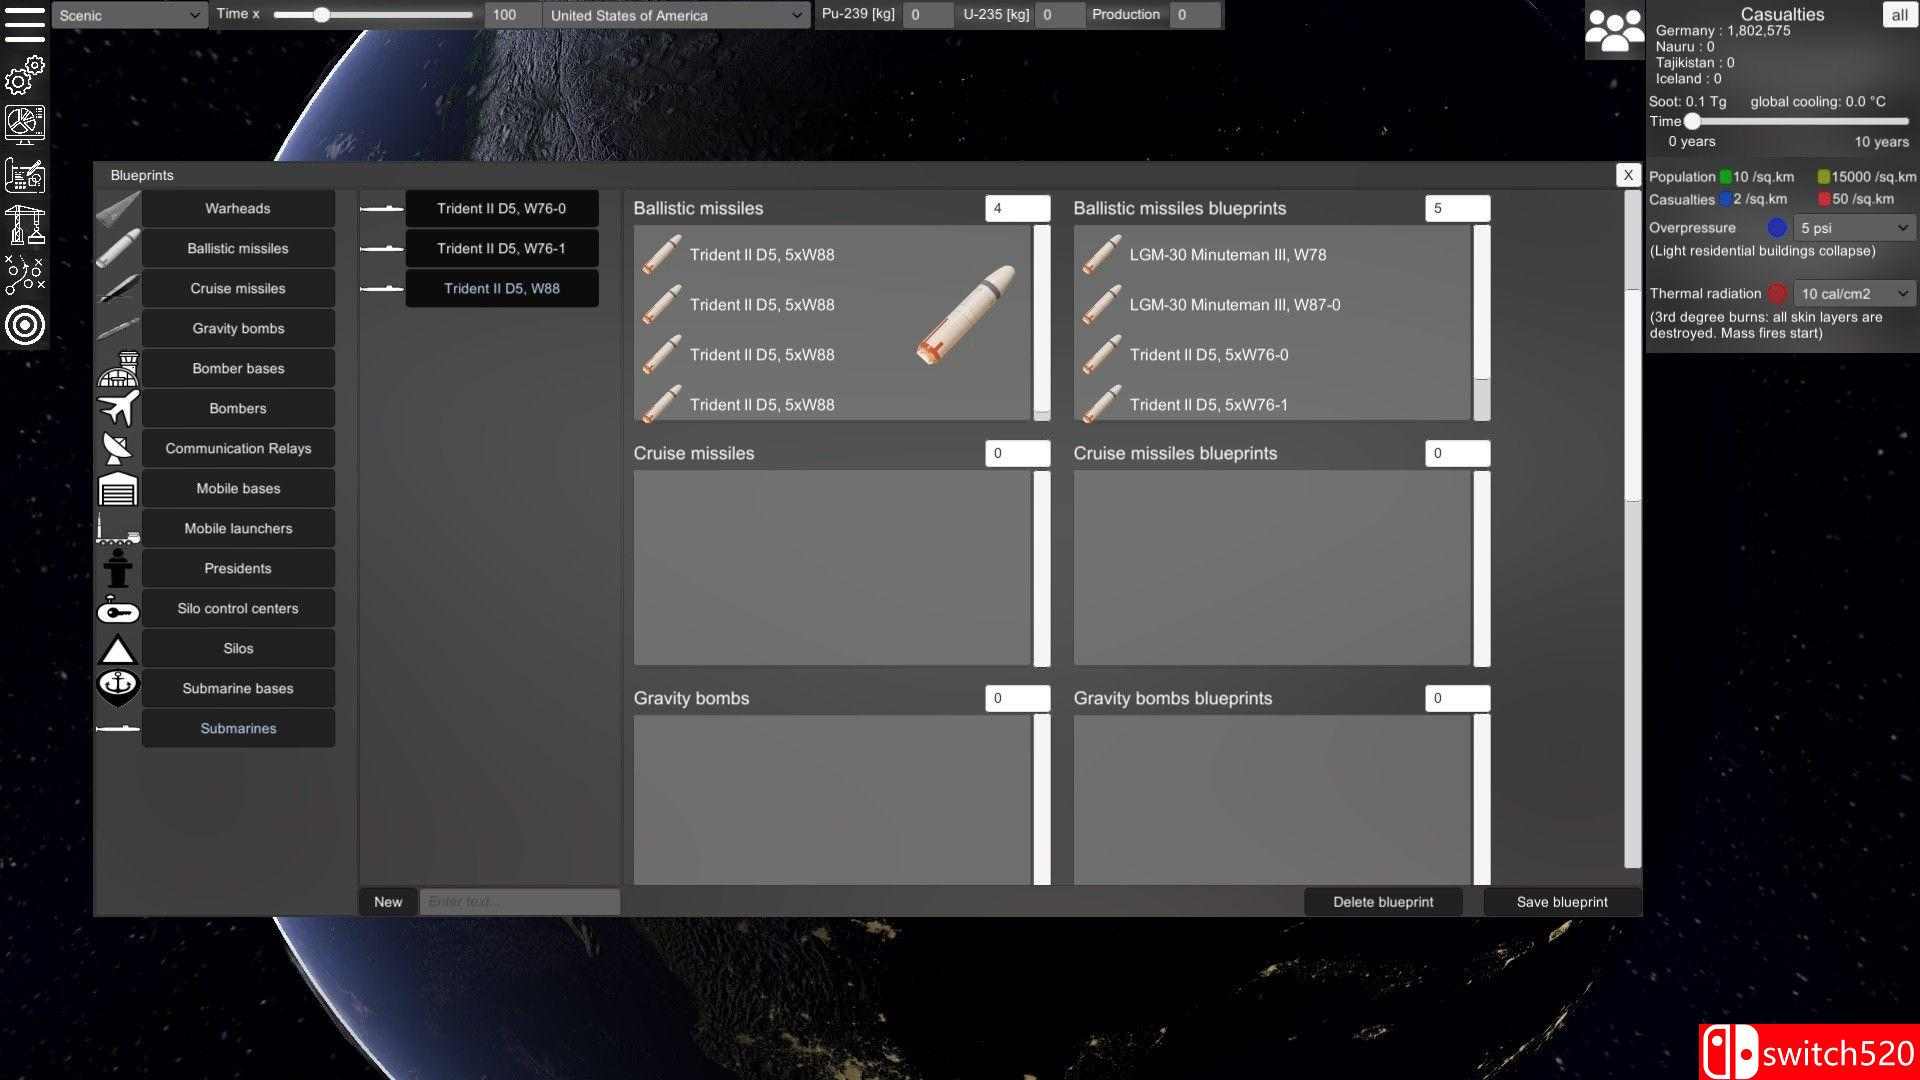The width and height of the screenshot is (1920, 1080).
Task: Toggle the 'all' casualties button
Action: [x=1899, y=15]
